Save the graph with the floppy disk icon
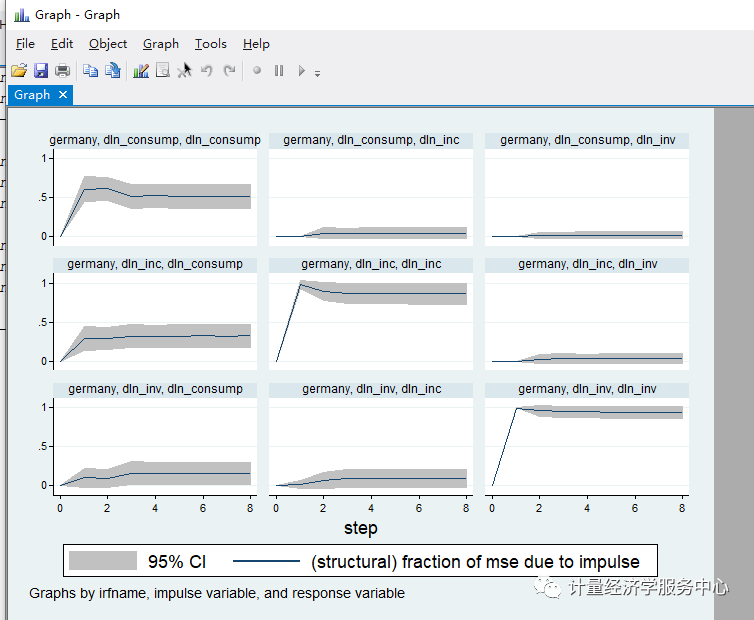 pos(41,71)
